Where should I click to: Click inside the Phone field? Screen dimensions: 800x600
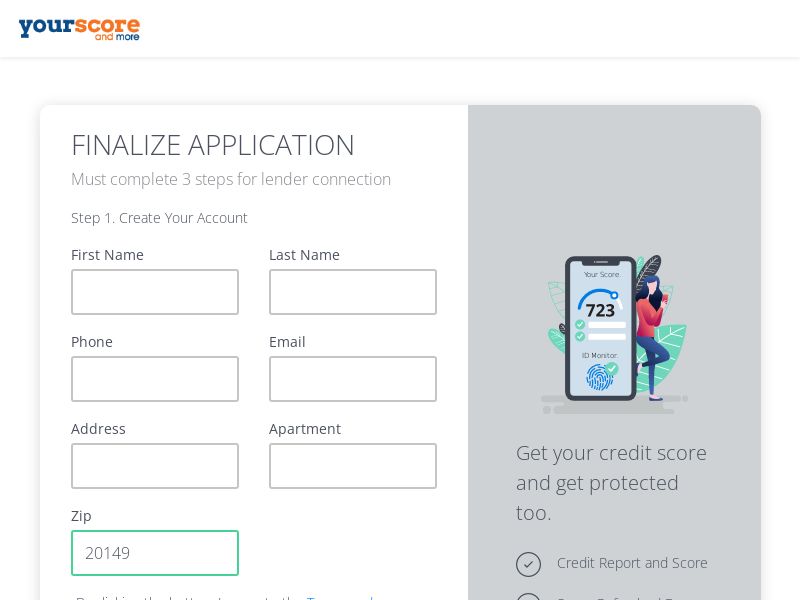point(155,379)
